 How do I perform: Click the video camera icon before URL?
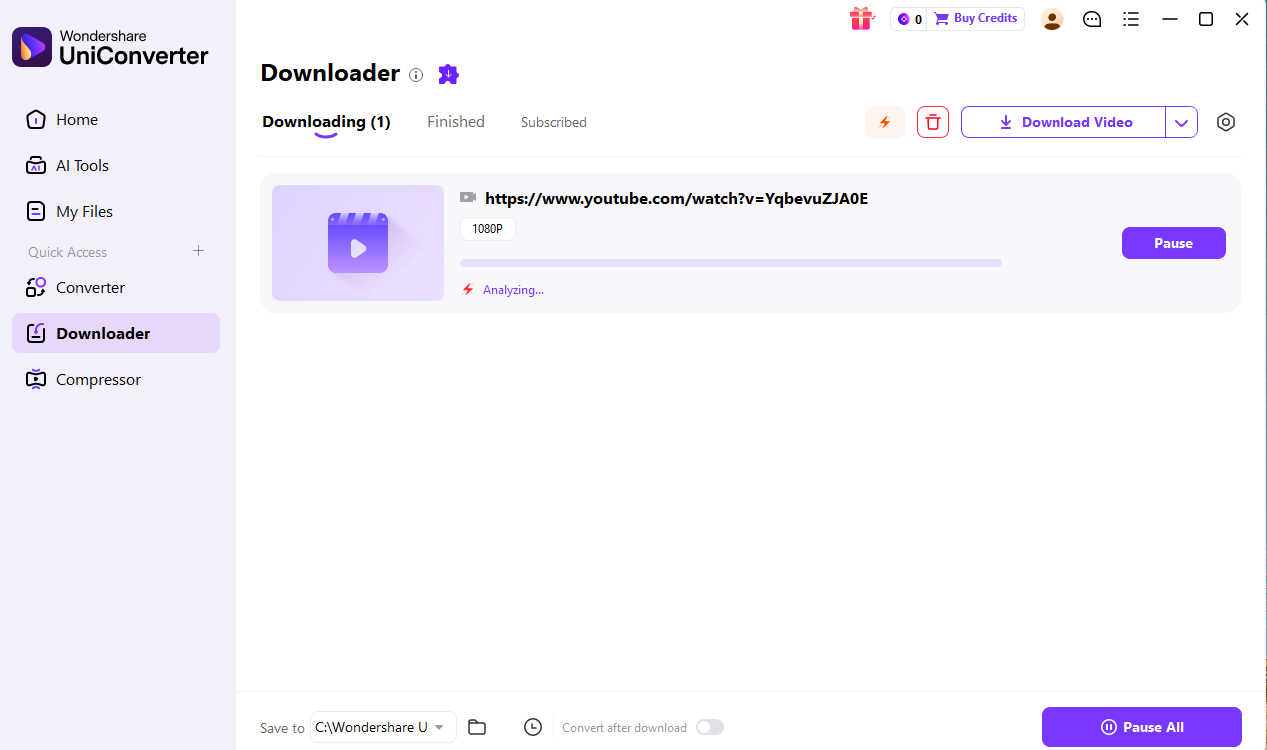468,198
